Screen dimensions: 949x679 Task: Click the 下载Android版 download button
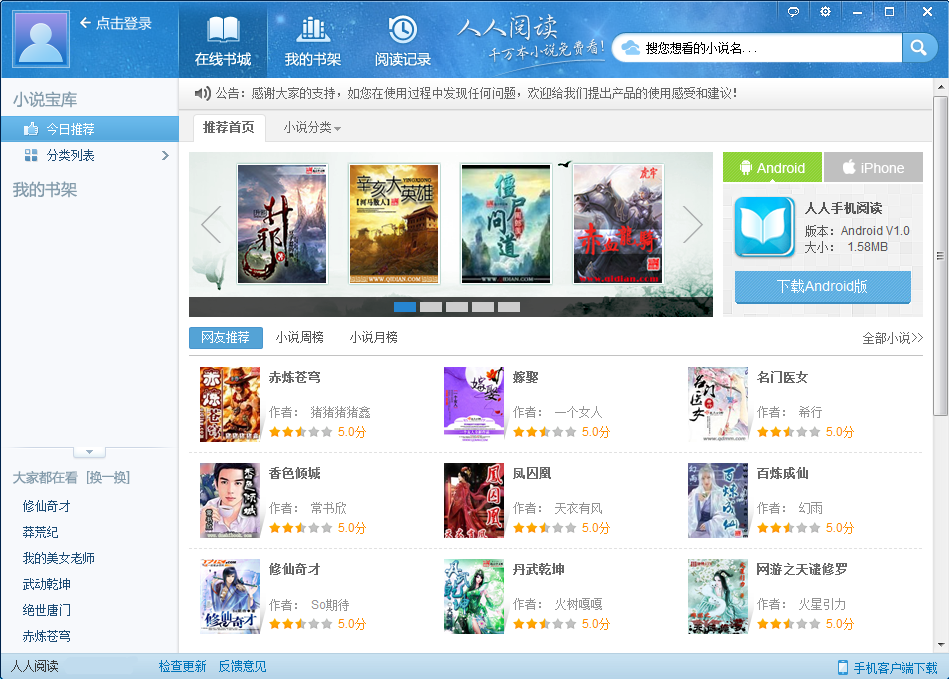click(822, 287)
